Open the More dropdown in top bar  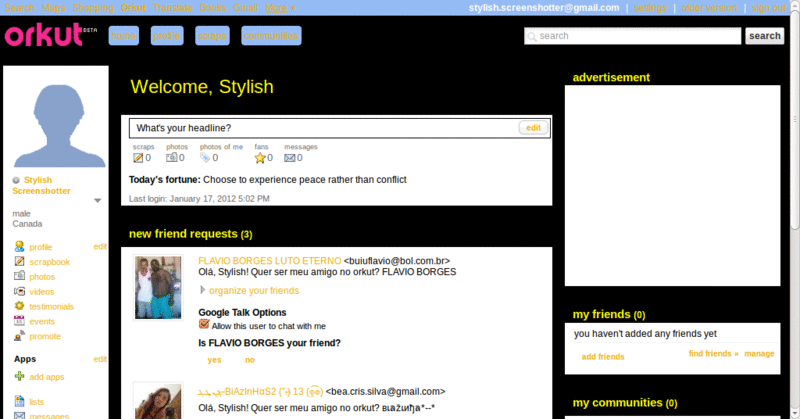(280, 8)
